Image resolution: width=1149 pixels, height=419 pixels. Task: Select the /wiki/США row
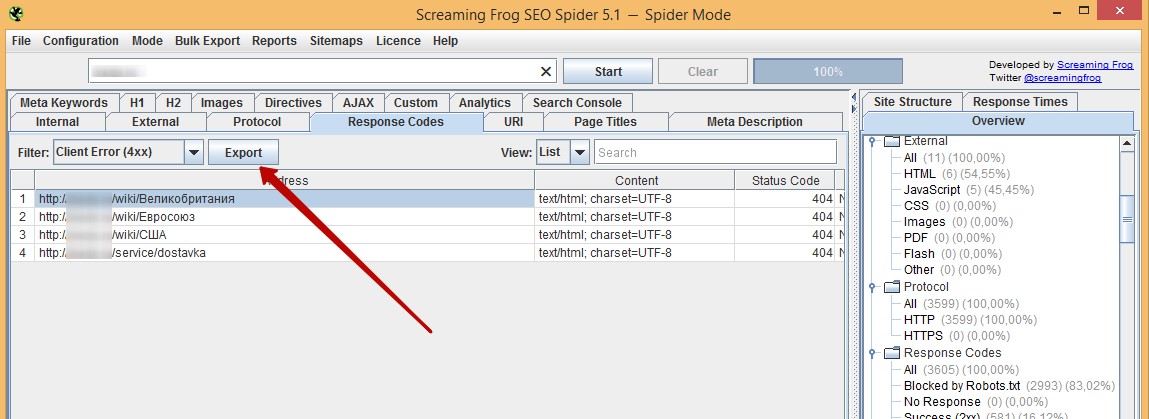click(x=428, y=234)
